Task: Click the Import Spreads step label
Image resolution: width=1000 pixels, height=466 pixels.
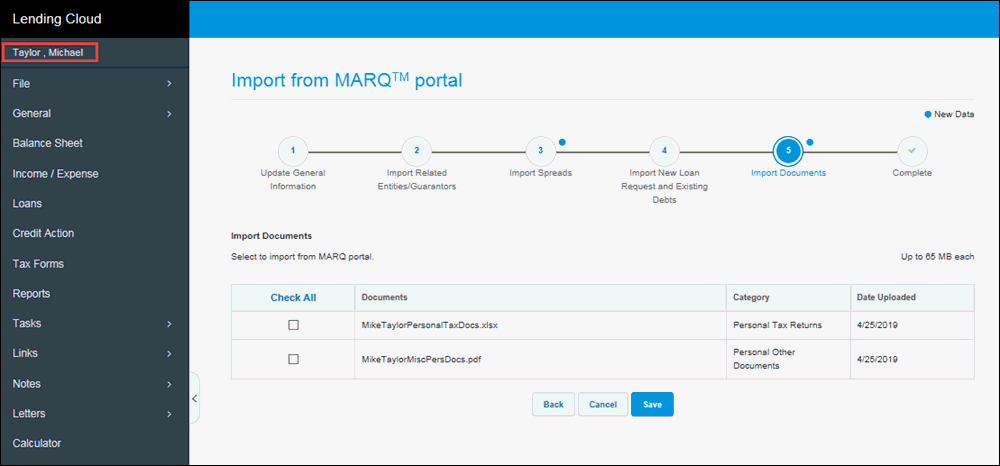Action: 541,173
